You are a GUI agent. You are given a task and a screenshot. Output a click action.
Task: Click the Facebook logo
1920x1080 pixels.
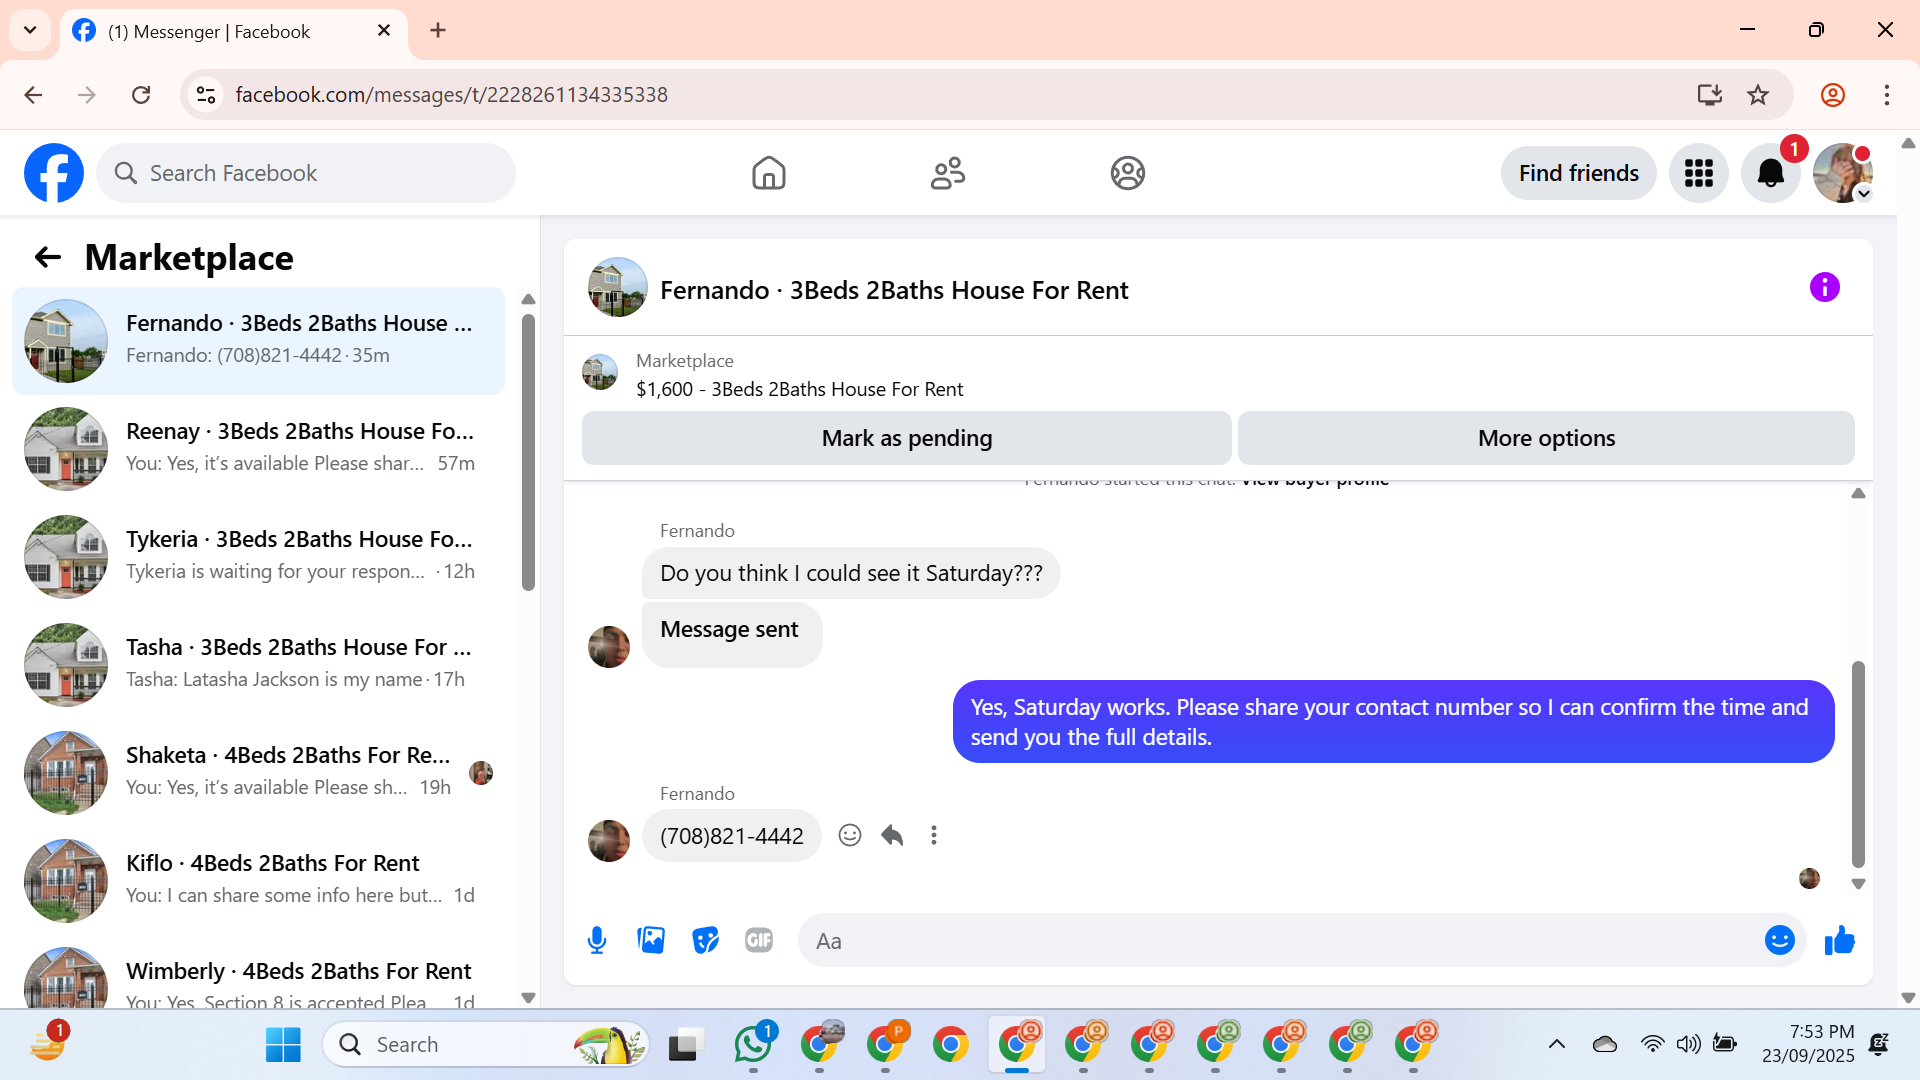54,173
